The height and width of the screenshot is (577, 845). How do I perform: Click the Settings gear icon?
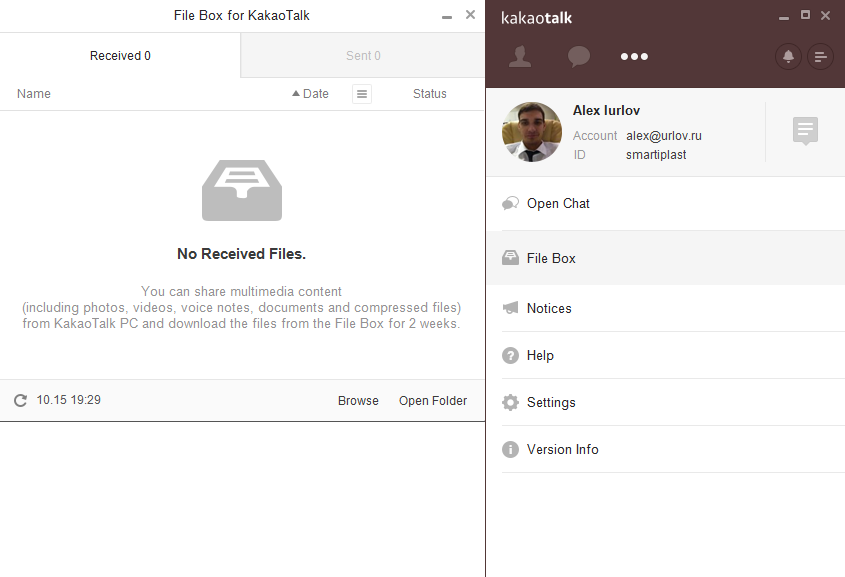coord(510,402)
